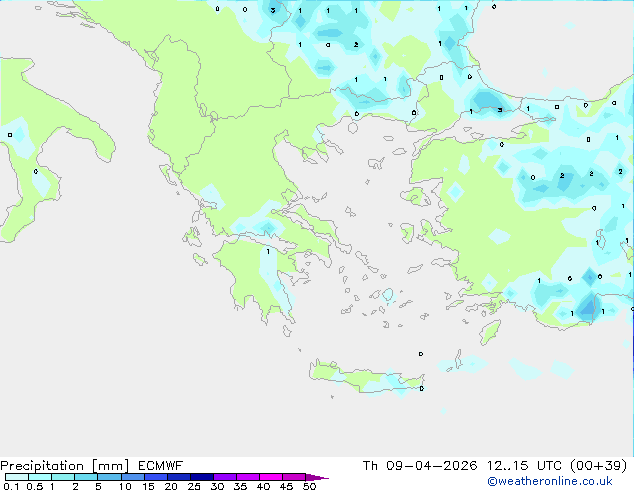Click the precipitation value 0 on eastern Crete
The height and width of the screenshot is (490, 634).
click(422, 389)
